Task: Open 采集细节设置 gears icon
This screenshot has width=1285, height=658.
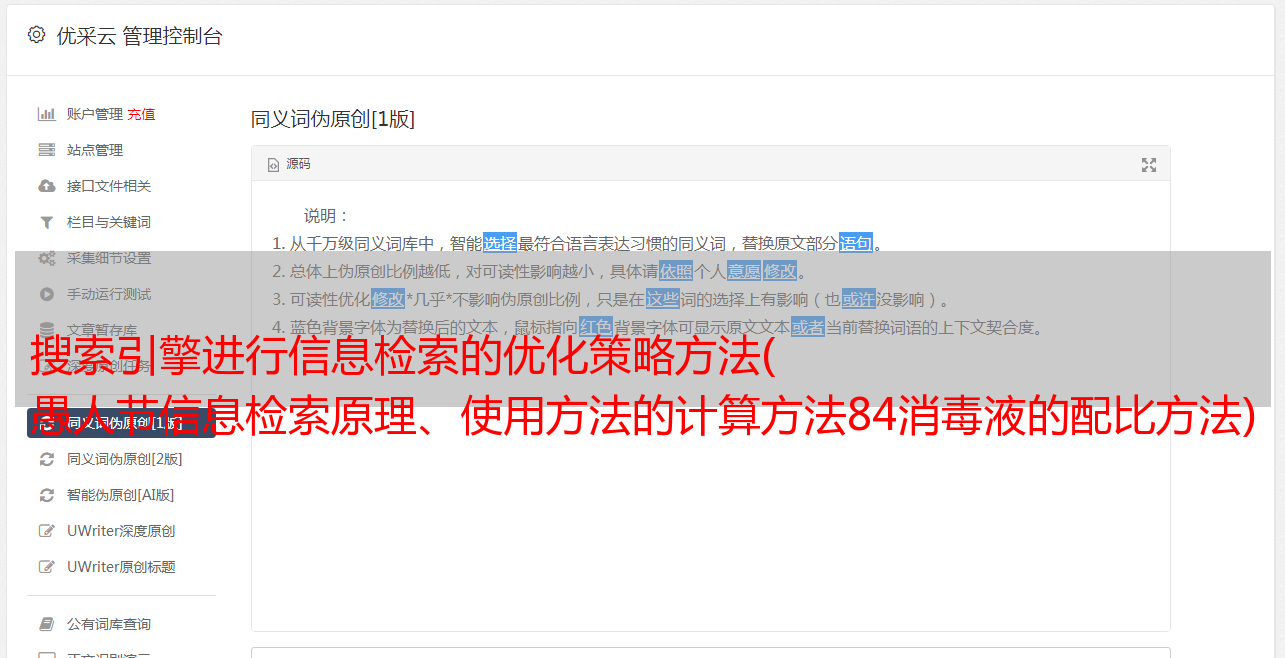Action: pyautogui.click(x=46, y=258)
